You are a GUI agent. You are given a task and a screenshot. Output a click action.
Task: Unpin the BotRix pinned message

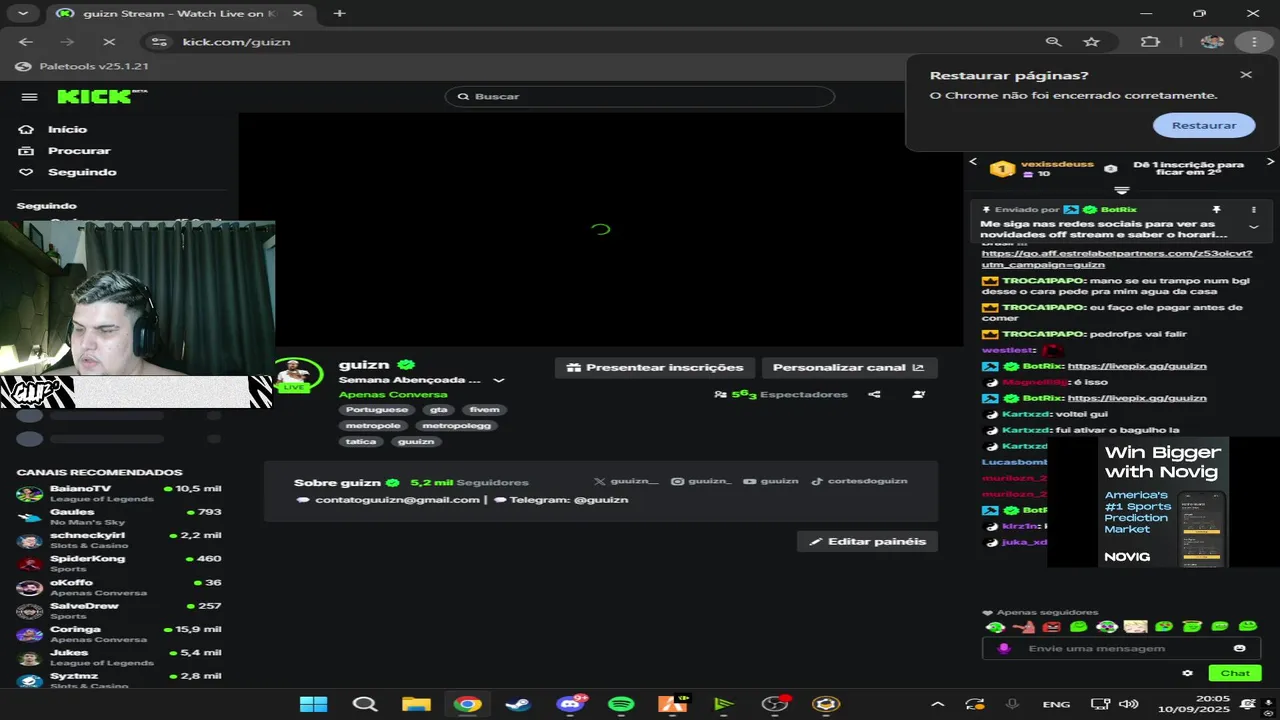pos(1217,210)
